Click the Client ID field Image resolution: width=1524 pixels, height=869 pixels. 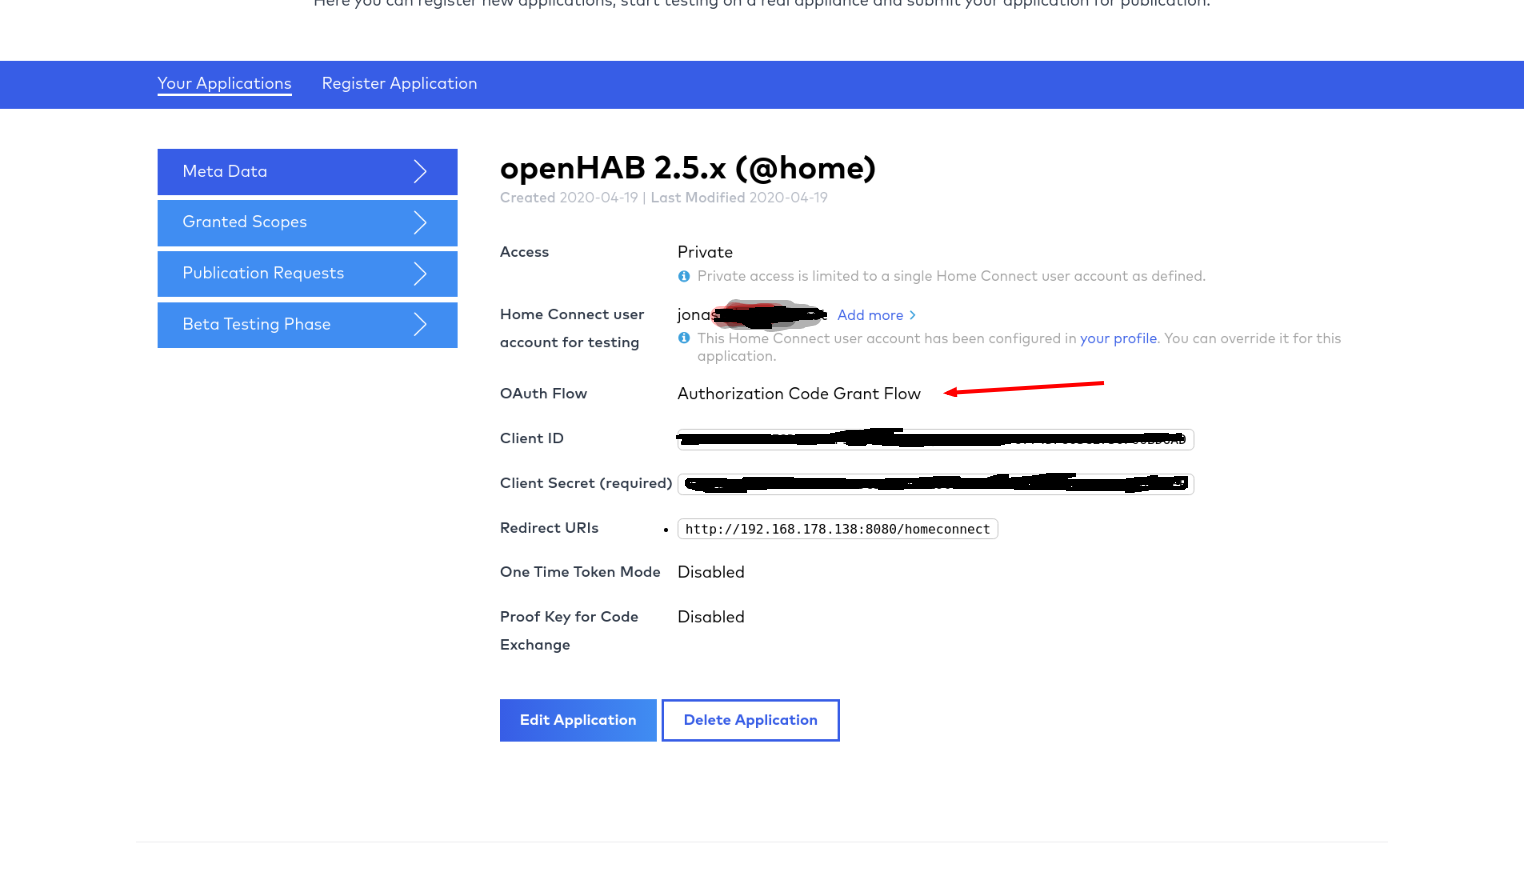[936, 439]
